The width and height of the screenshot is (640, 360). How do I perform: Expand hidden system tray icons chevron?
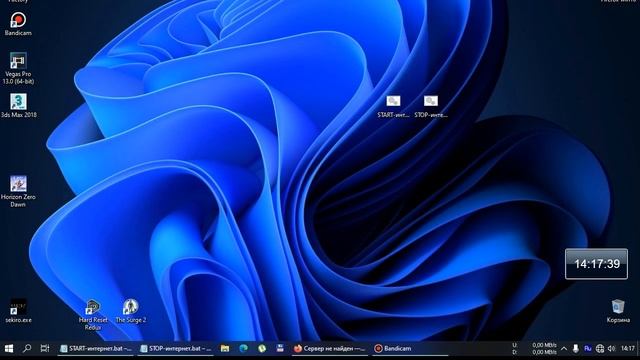(x=564, y=349)
